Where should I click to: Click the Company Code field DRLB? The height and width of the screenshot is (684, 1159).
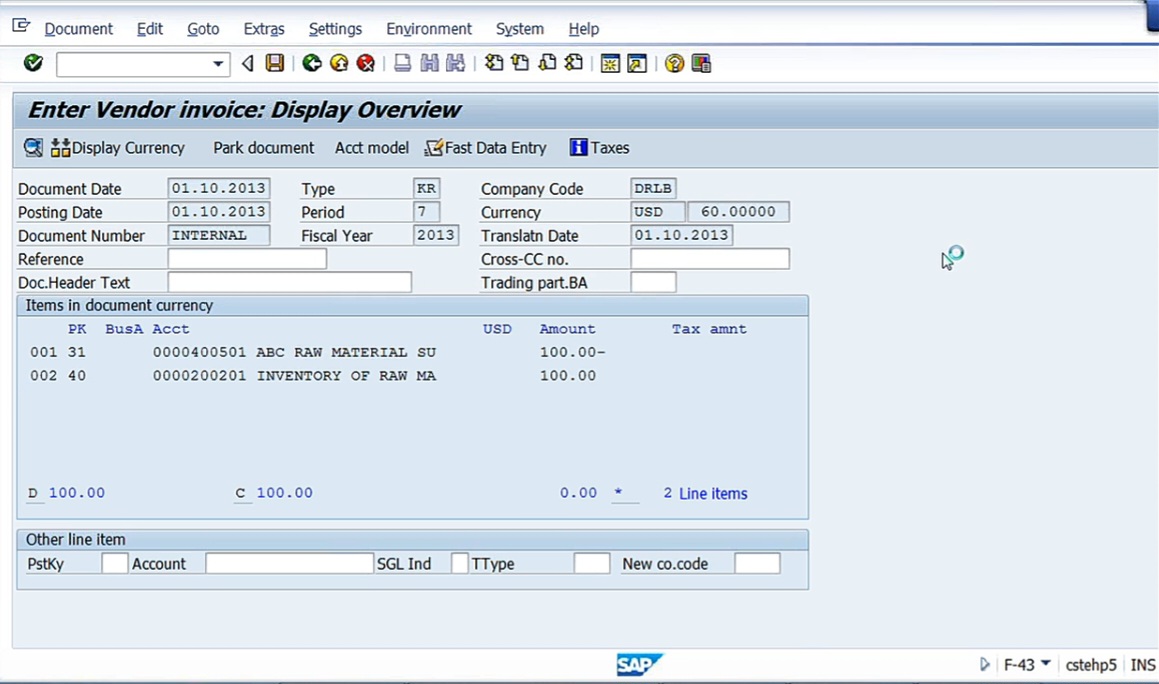click(x=653, y=188)
